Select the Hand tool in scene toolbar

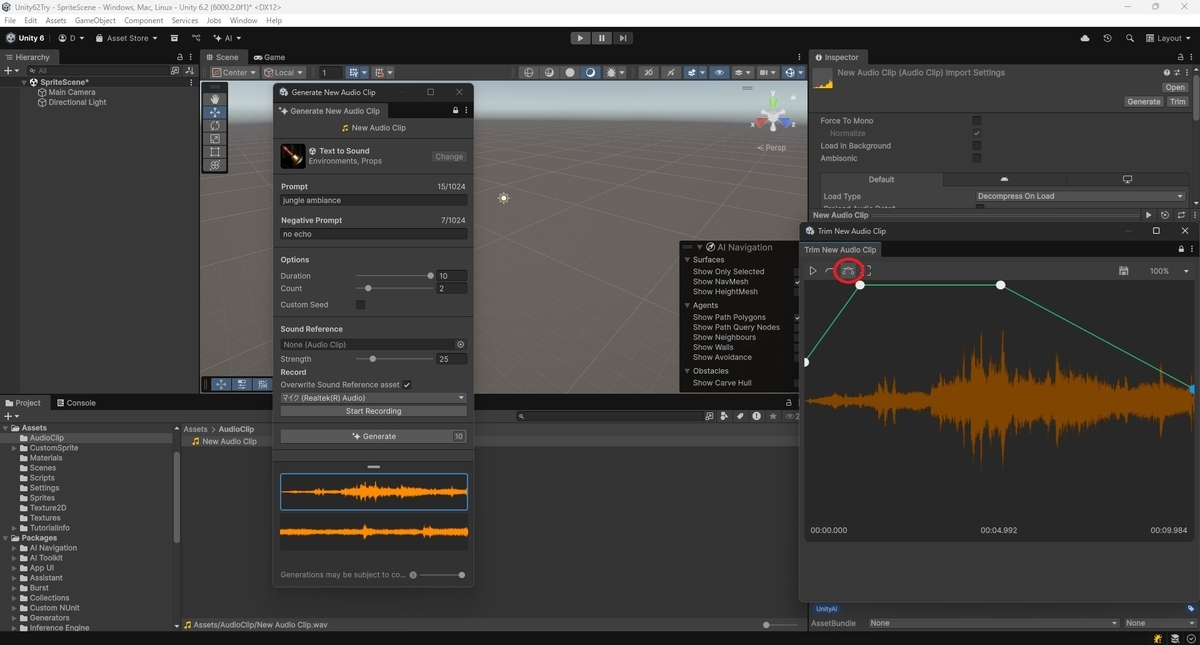point(215,99)
